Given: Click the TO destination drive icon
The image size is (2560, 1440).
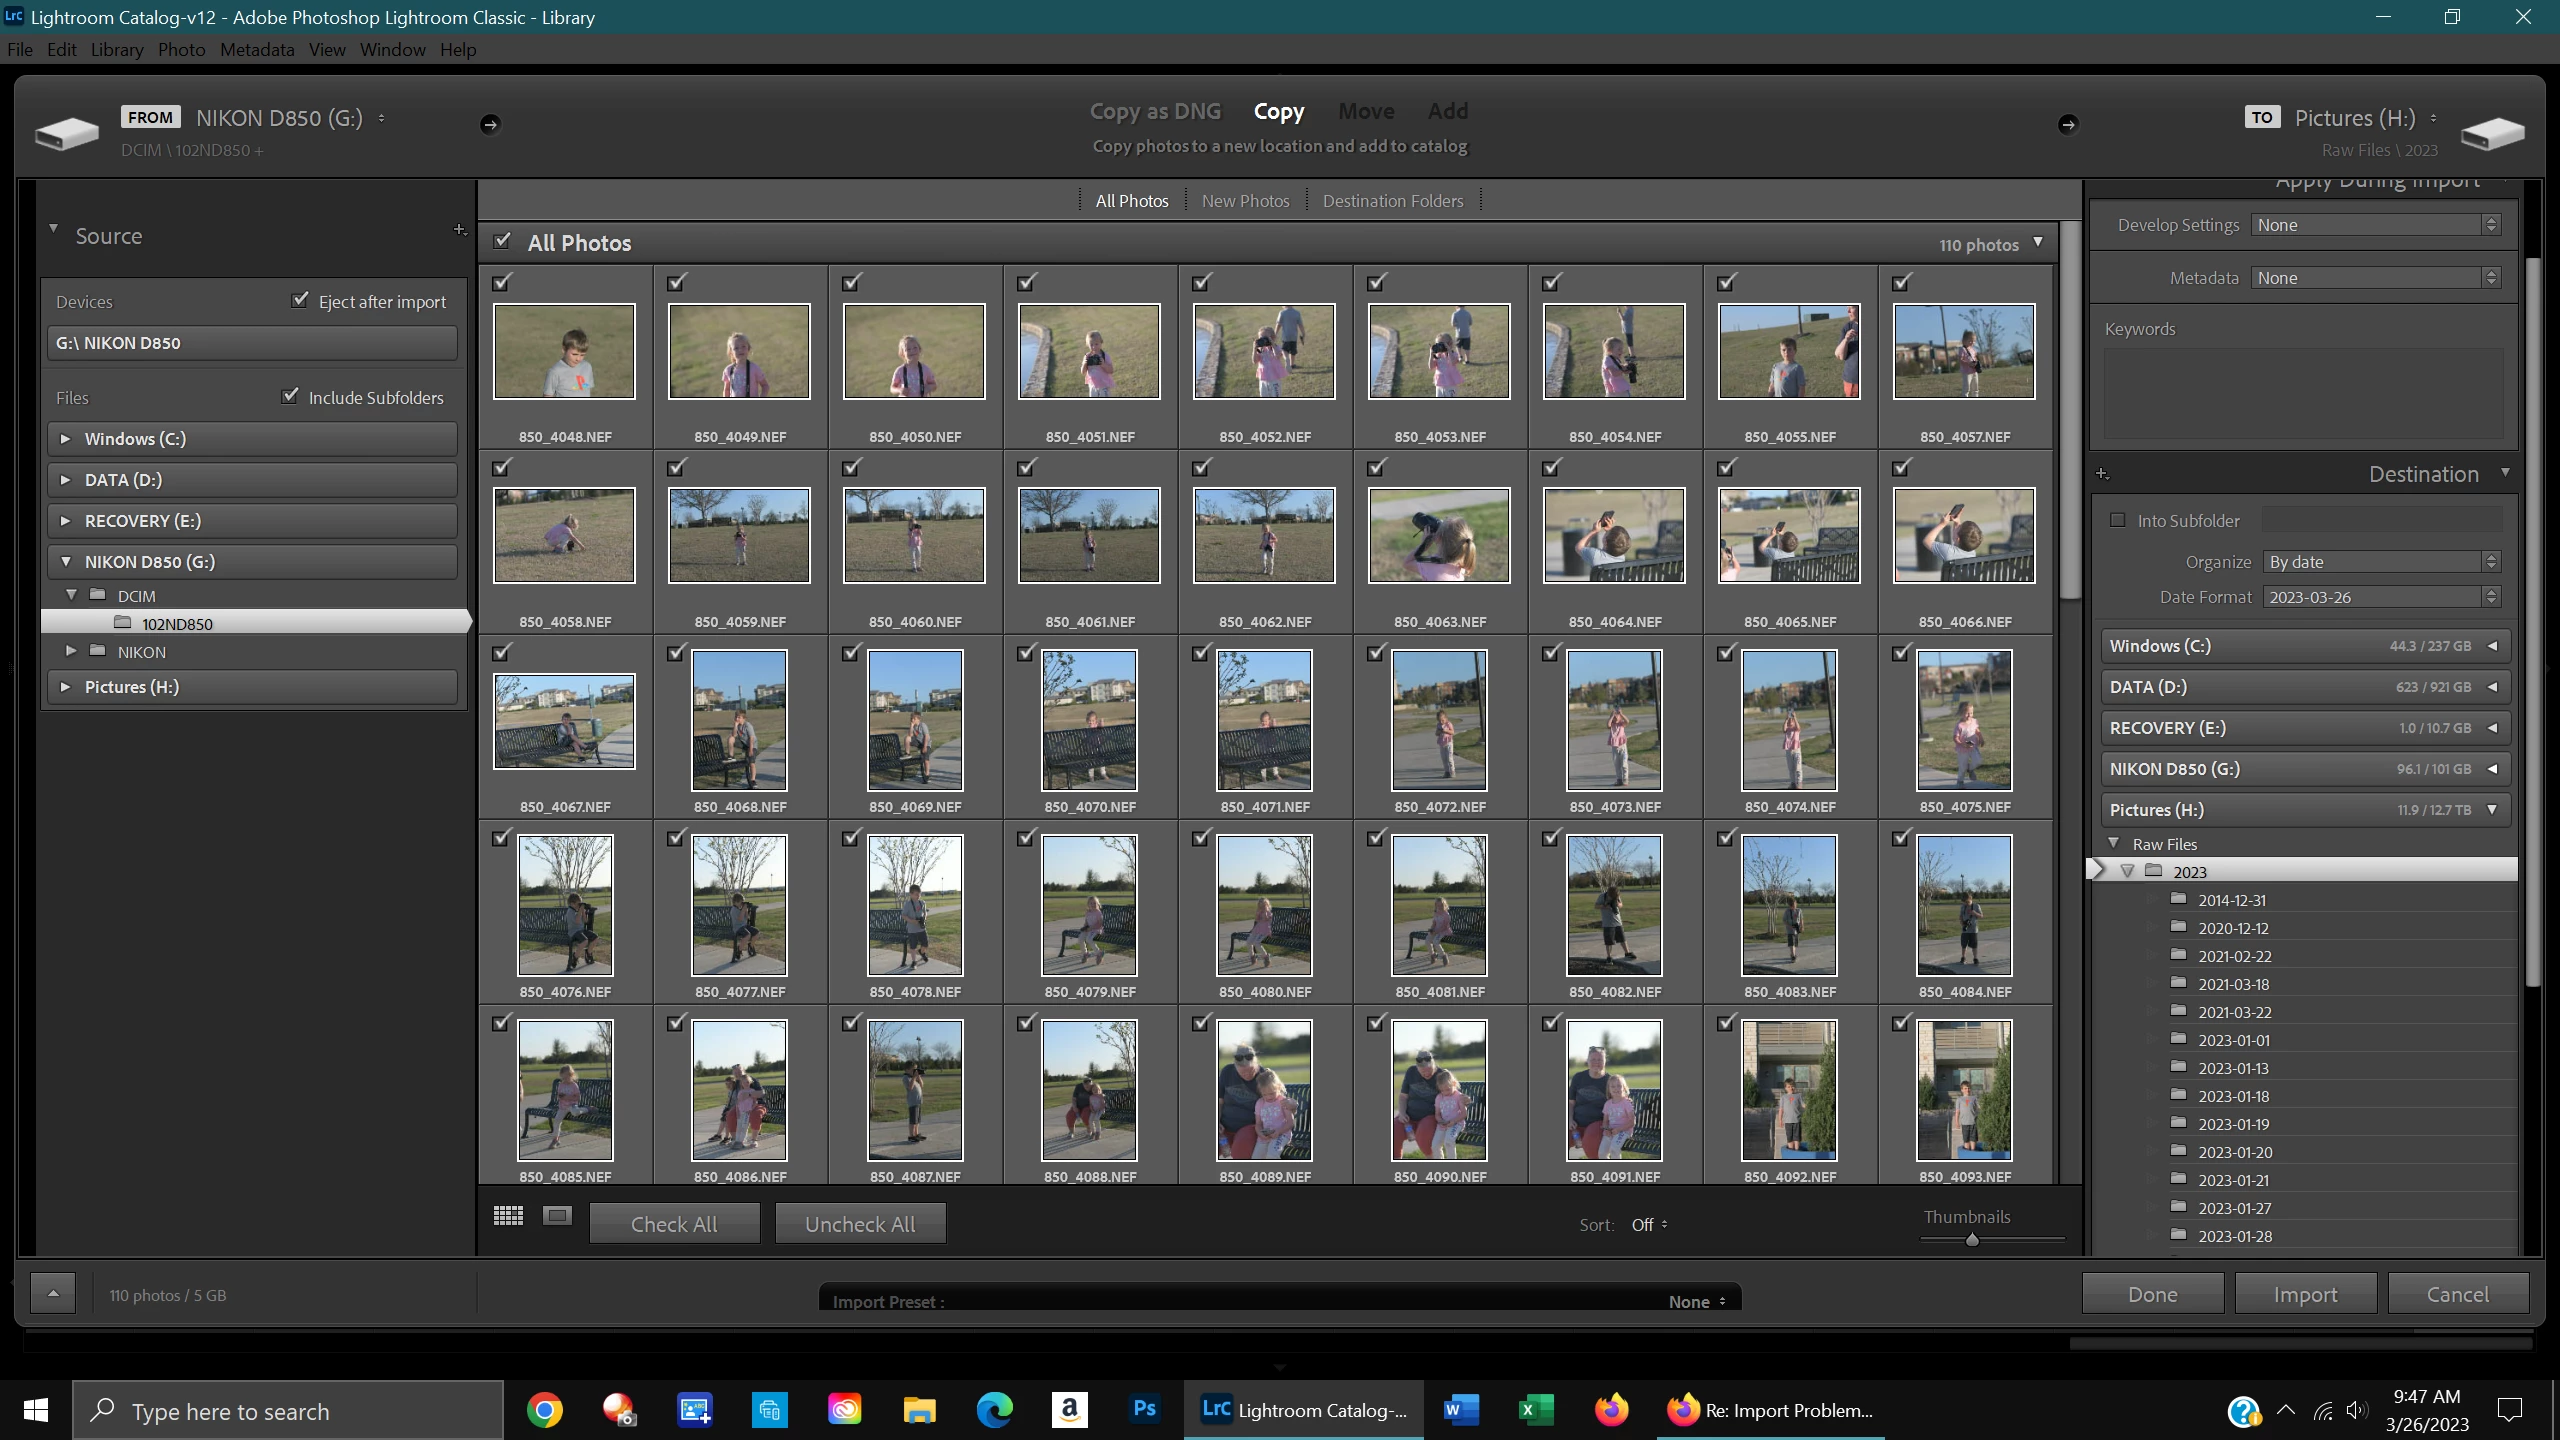Looking at the screenshot, I should click(x=2492, y=133).
